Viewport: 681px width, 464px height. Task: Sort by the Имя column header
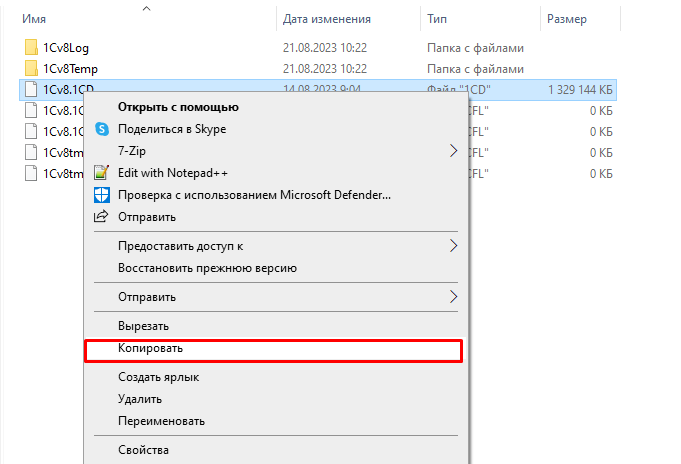[x=34, y=19]
